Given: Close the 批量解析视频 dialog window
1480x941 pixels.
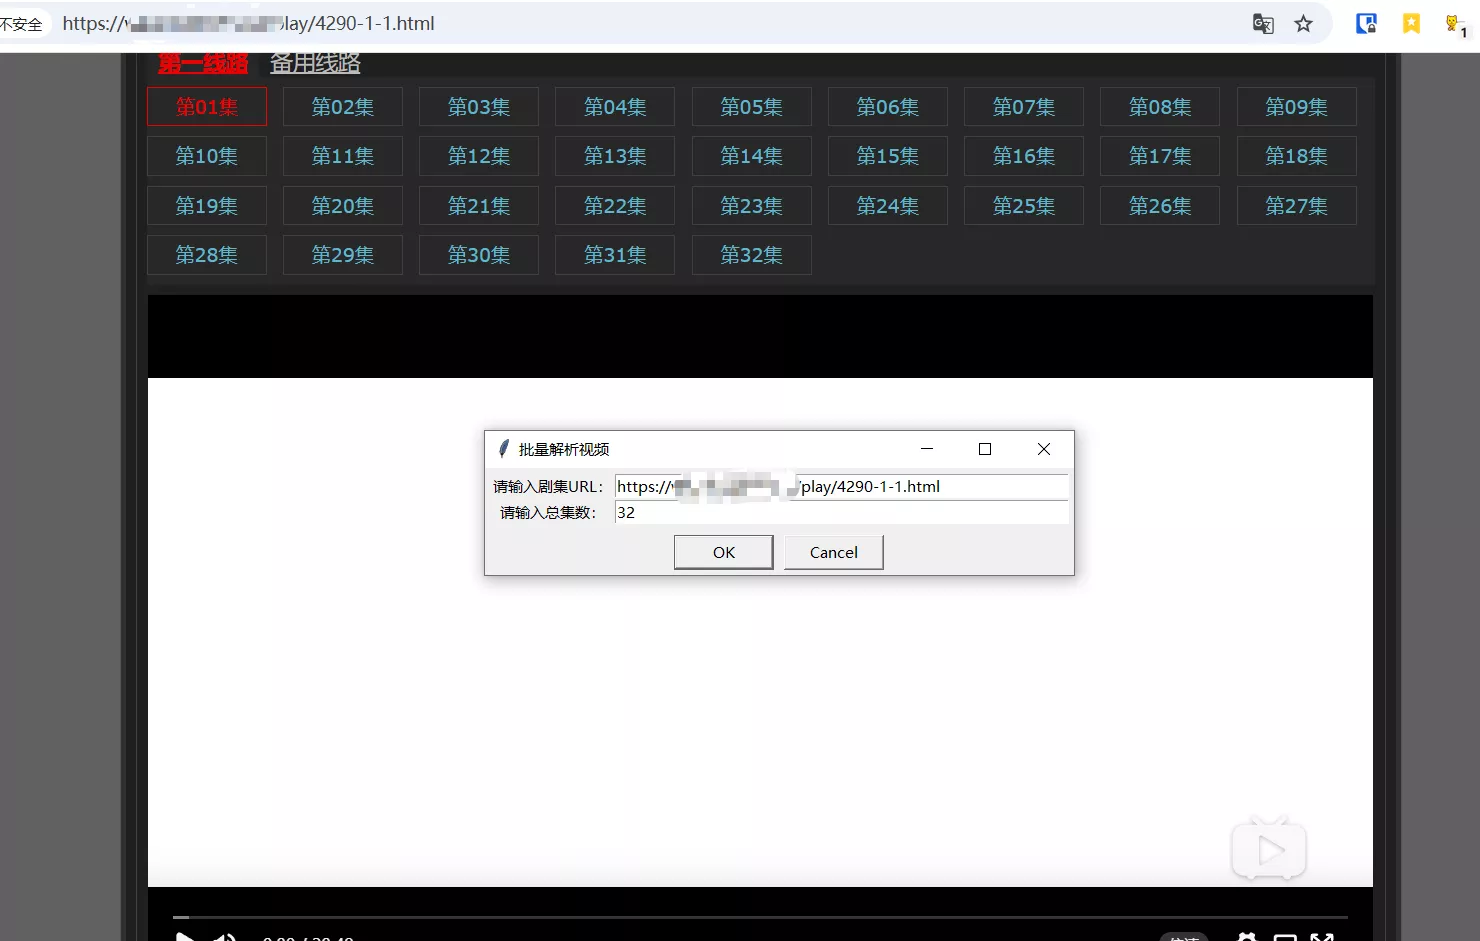Looking at the screenshot, I should [1044, 449].
